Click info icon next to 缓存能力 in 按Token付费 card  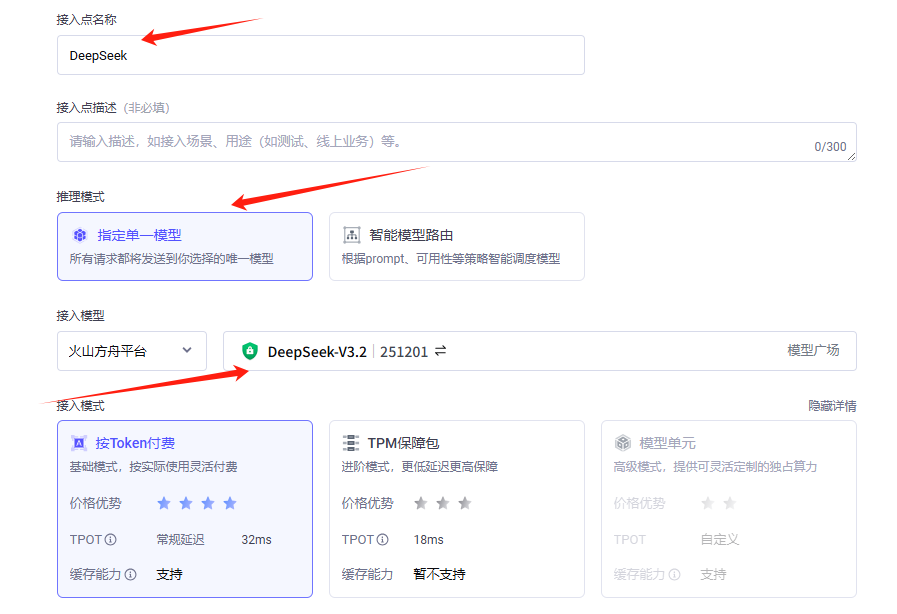pos(130,574)
